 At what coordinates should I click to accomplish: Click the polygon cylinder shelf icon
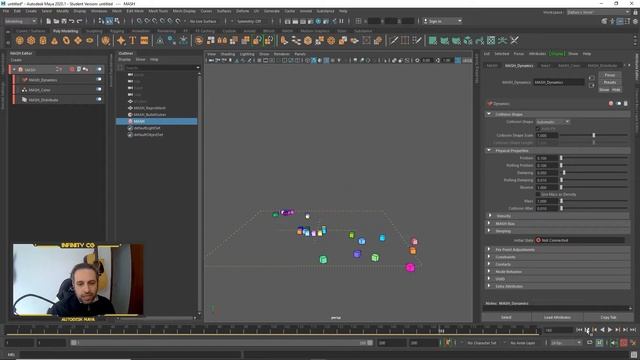pos(43,40)
